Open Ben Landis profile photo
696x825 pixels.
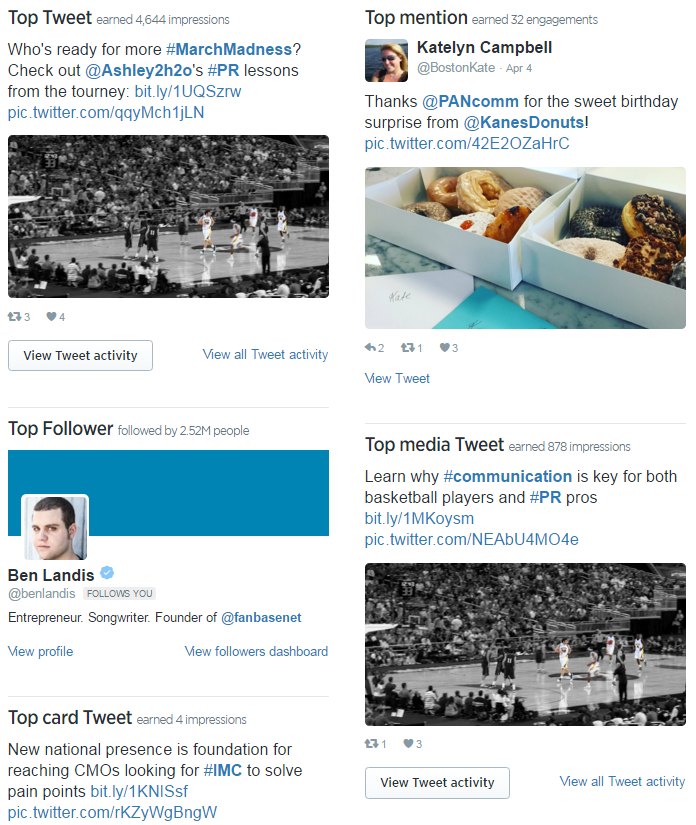(55, 528)
